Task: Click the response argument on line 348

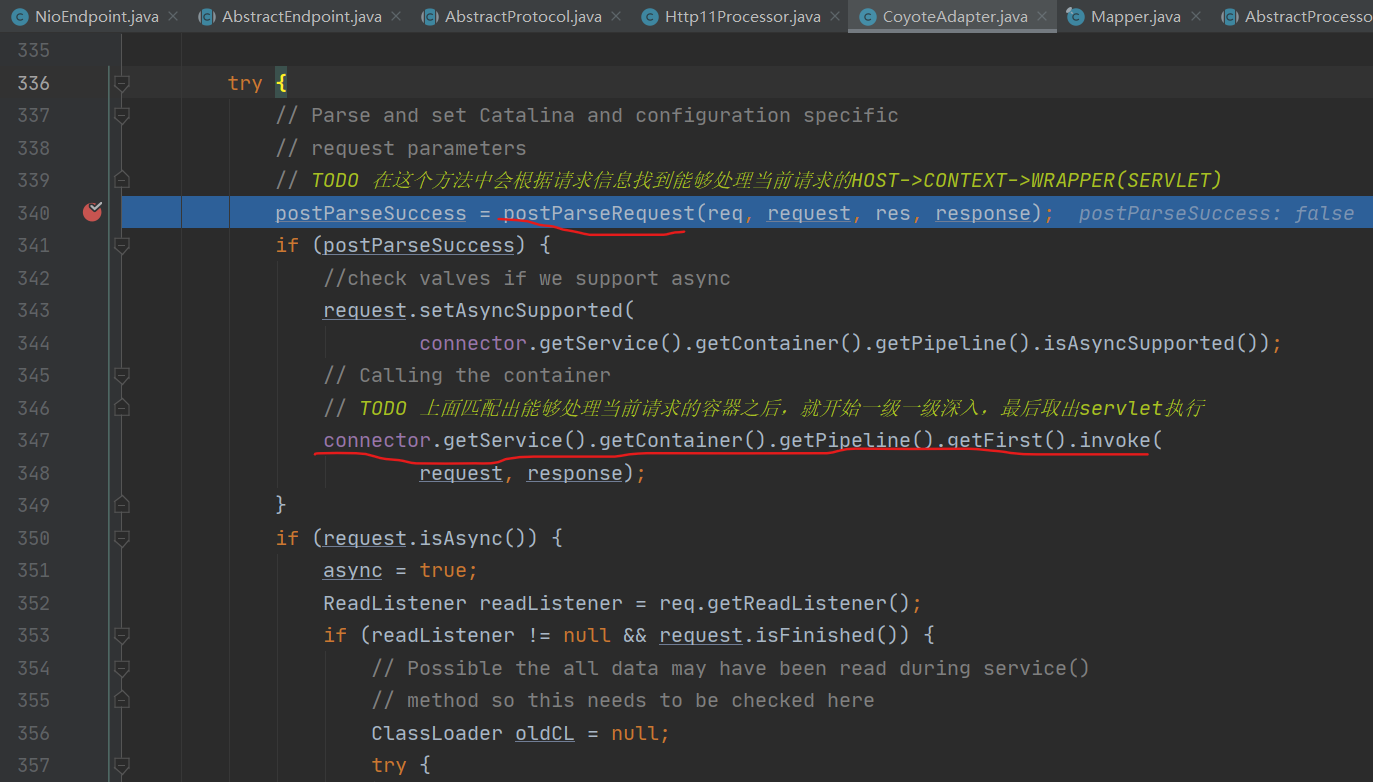Action: pos(575,473)
